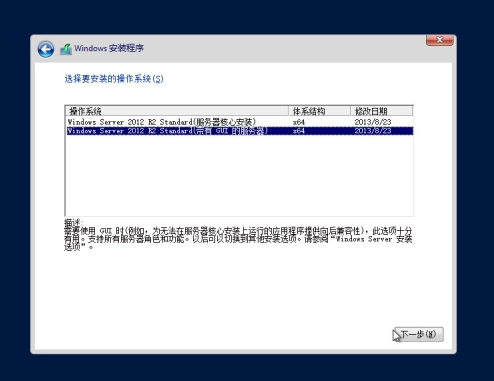Select Windows Server 2012 R2 Standard (带有 GUI 的服务器) row
The height and width of the screenshot is (381, 494).
(239, 131)
